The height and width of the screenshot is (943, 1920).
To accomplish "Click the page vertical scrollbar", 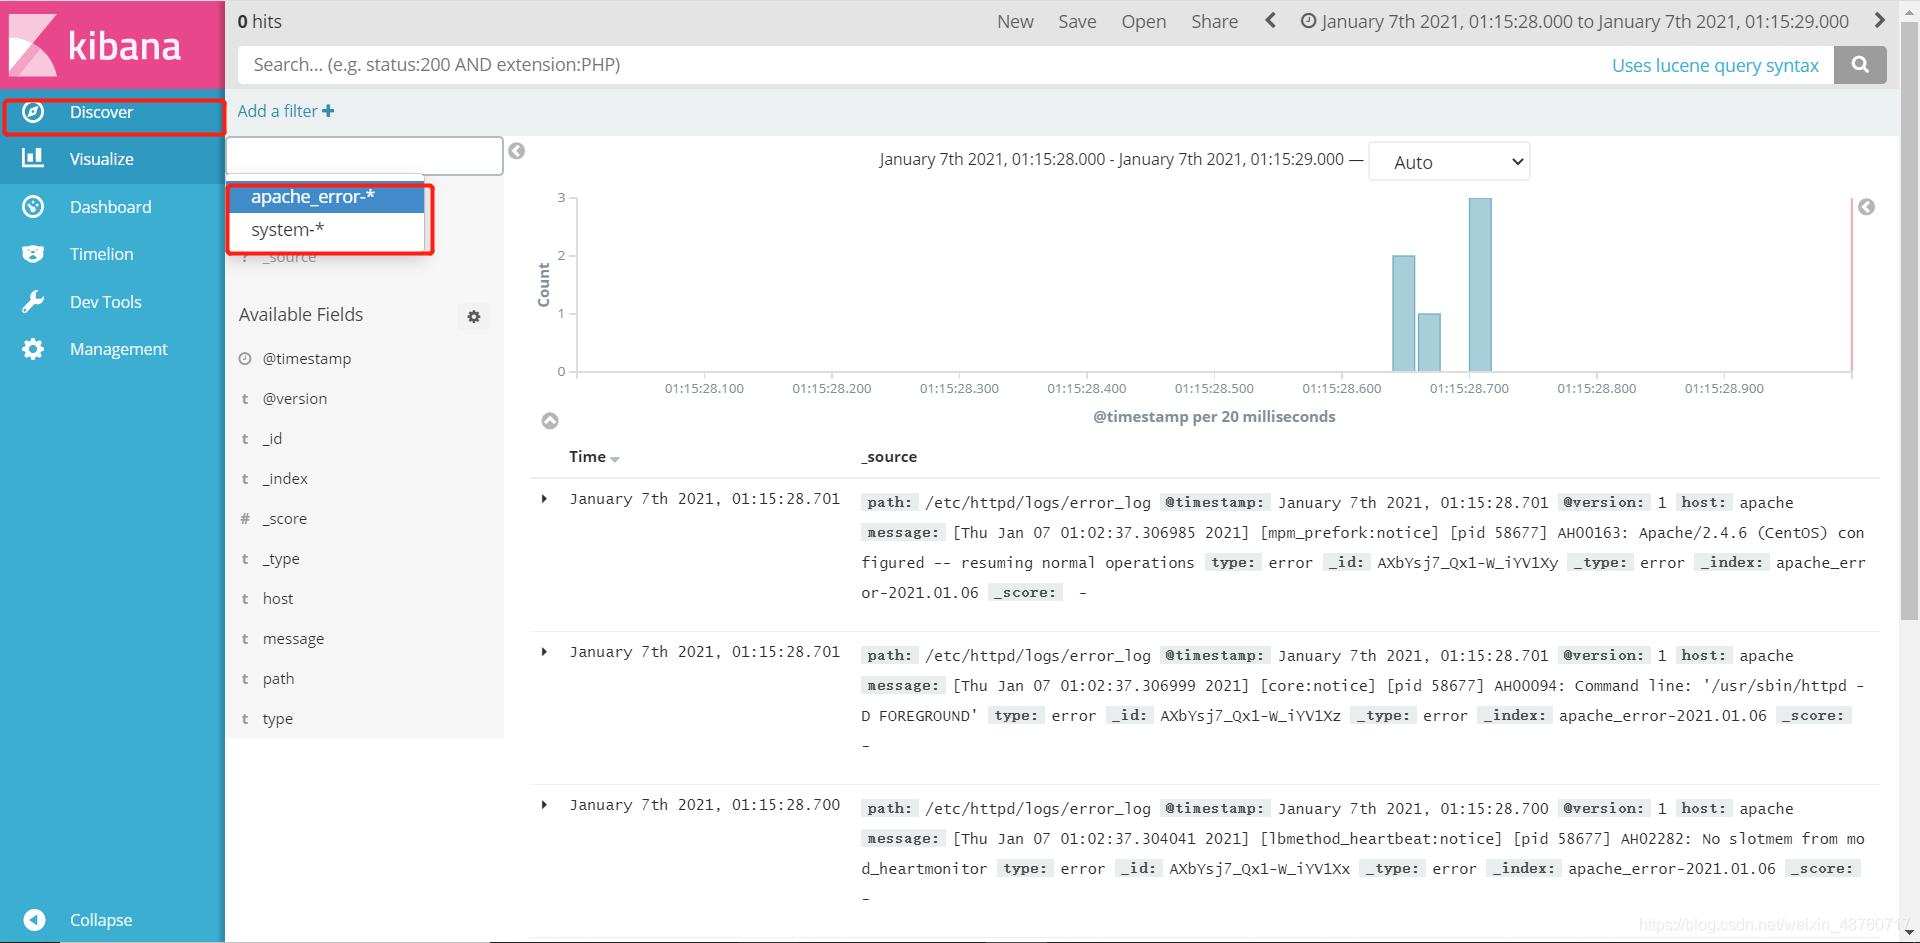I will pyautogui.click(x=1909, y=320).
